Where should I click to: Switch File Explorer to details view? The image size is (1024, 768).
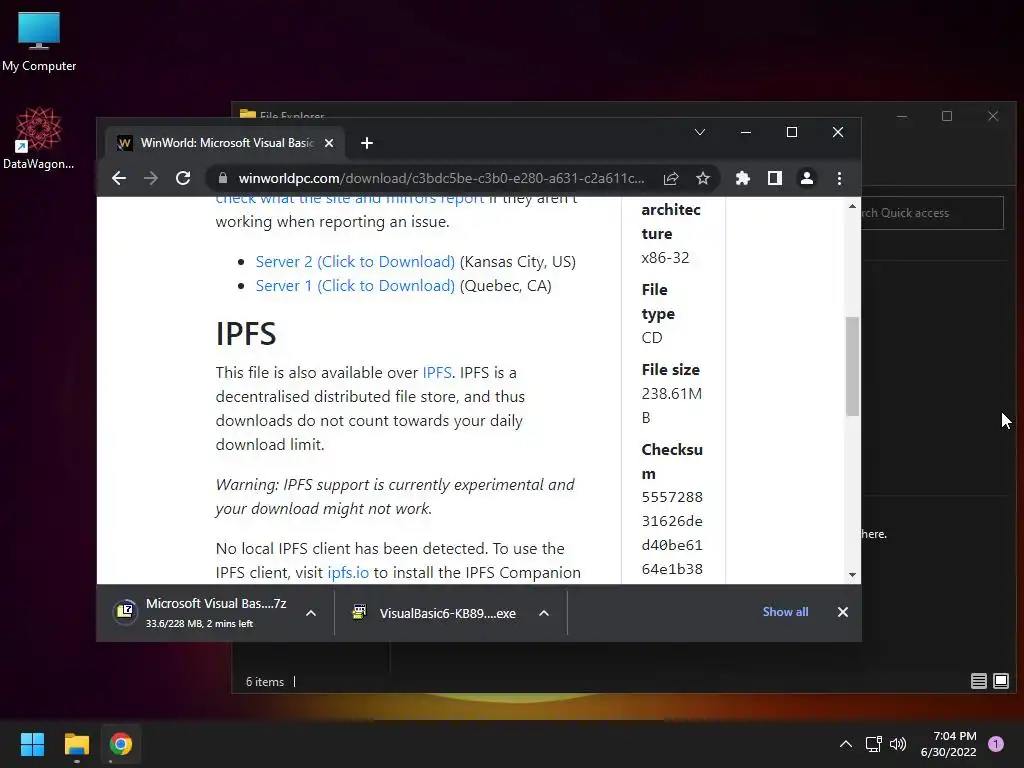point(978,682)
